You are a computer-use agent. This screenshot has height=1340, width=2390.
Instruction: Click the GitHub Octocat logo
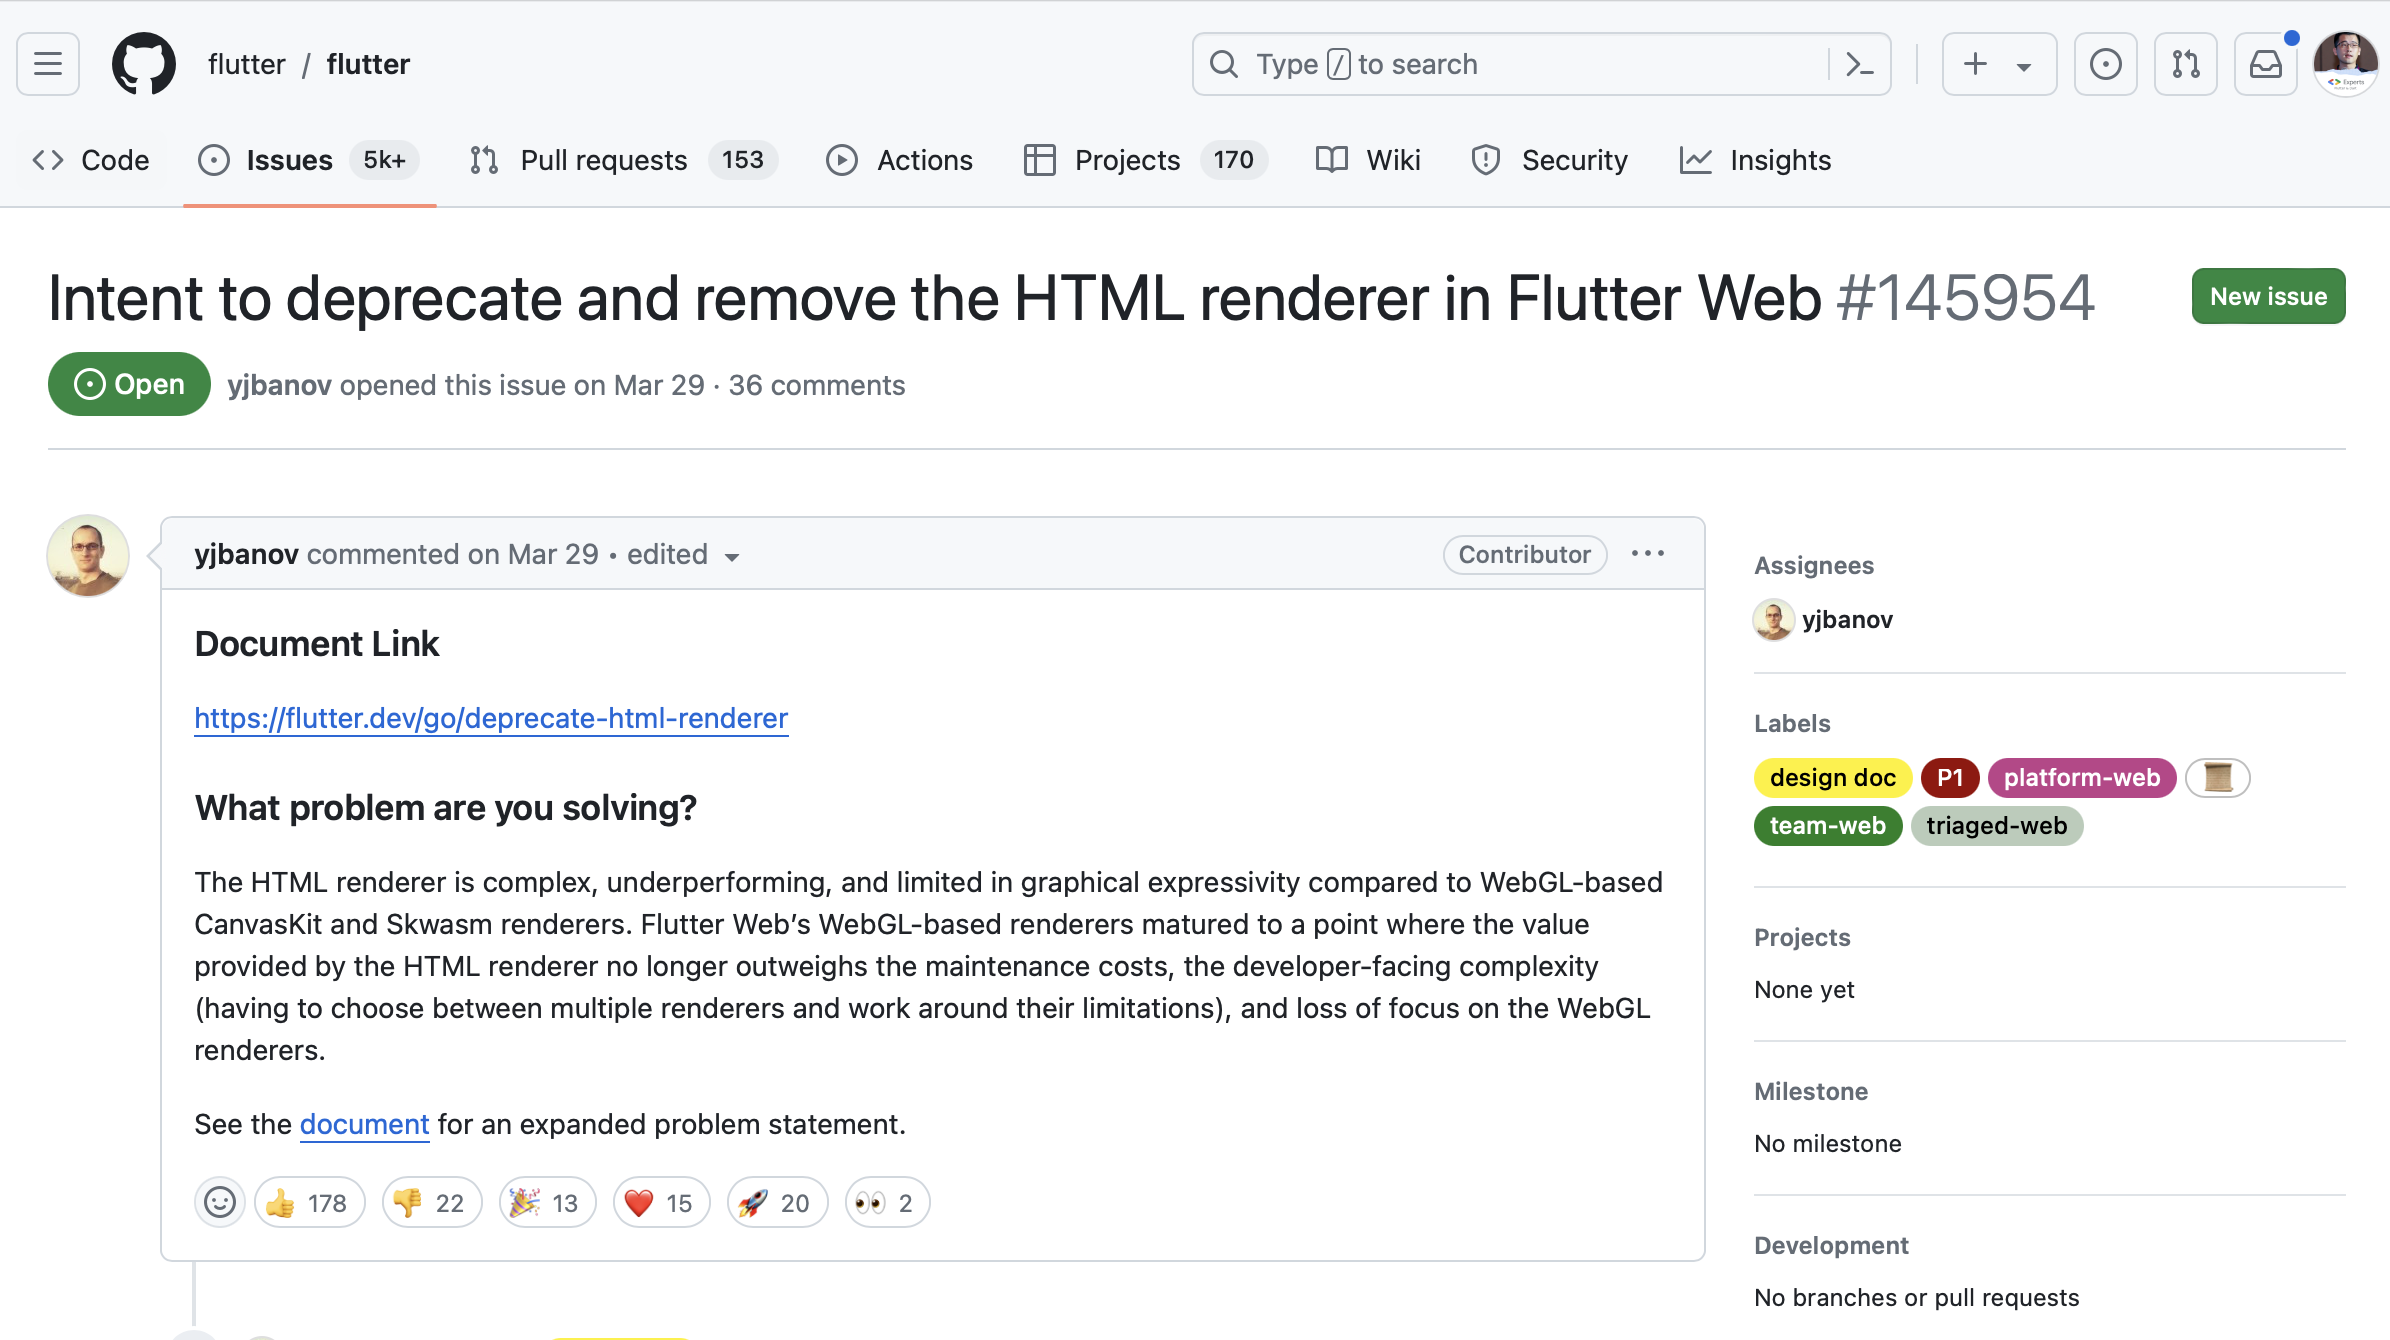[143, 64]
